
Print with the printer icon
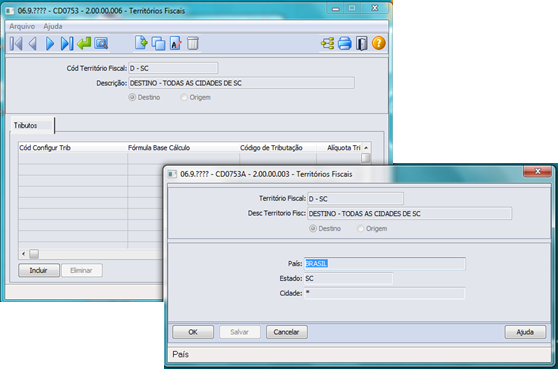click(x=344, y=43)
